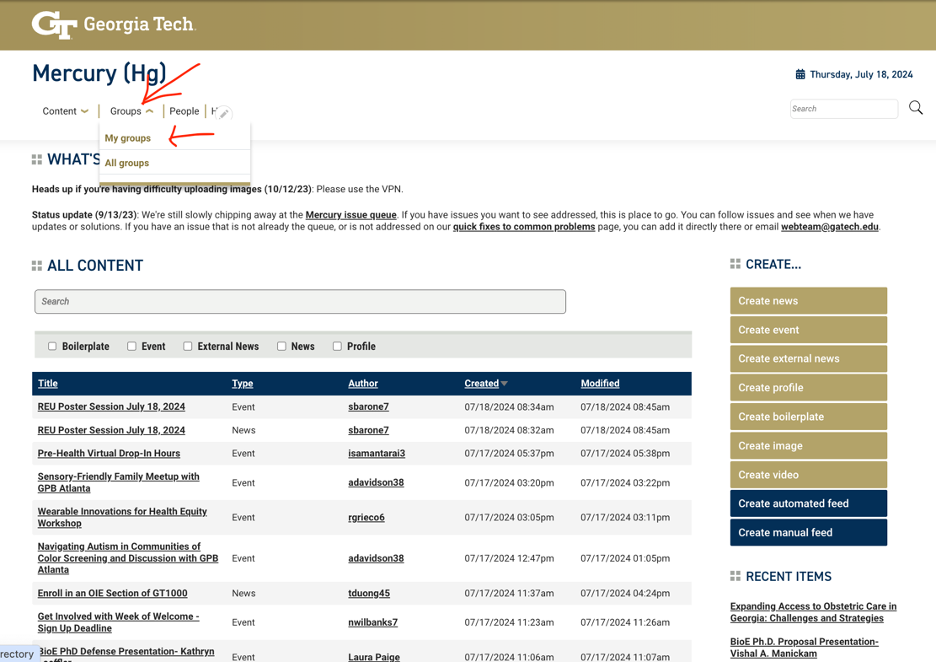This screenshot has width=936, height=662.
Task: Open Pre-Health Virtual Drop-In Hours event
Action: tap(109, 453)
